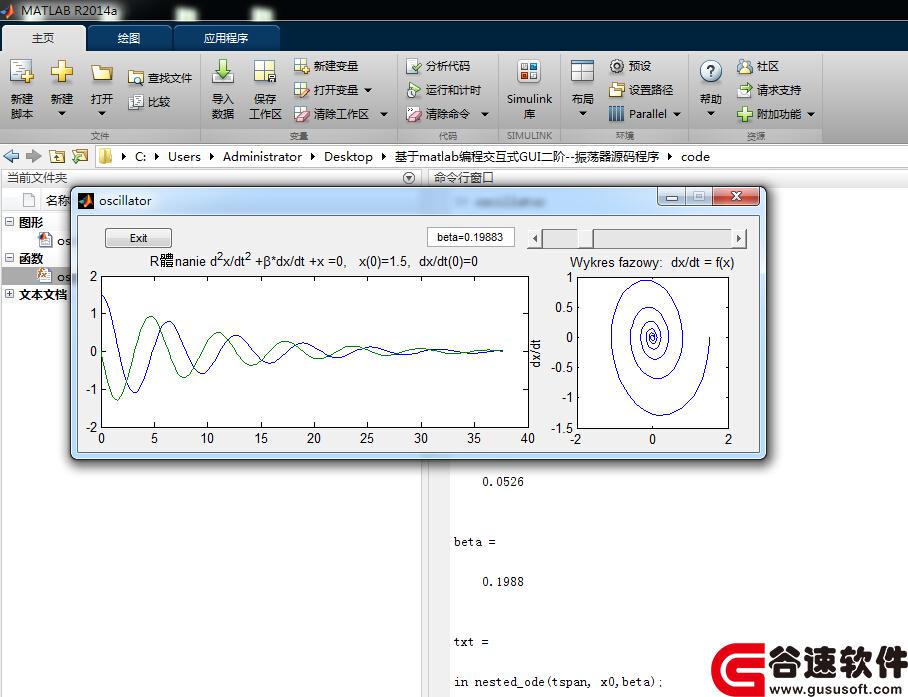Click the forward arrow in address bar
Image resolution: width=908 pixels, height=697 pixels.
coord(34,156)
